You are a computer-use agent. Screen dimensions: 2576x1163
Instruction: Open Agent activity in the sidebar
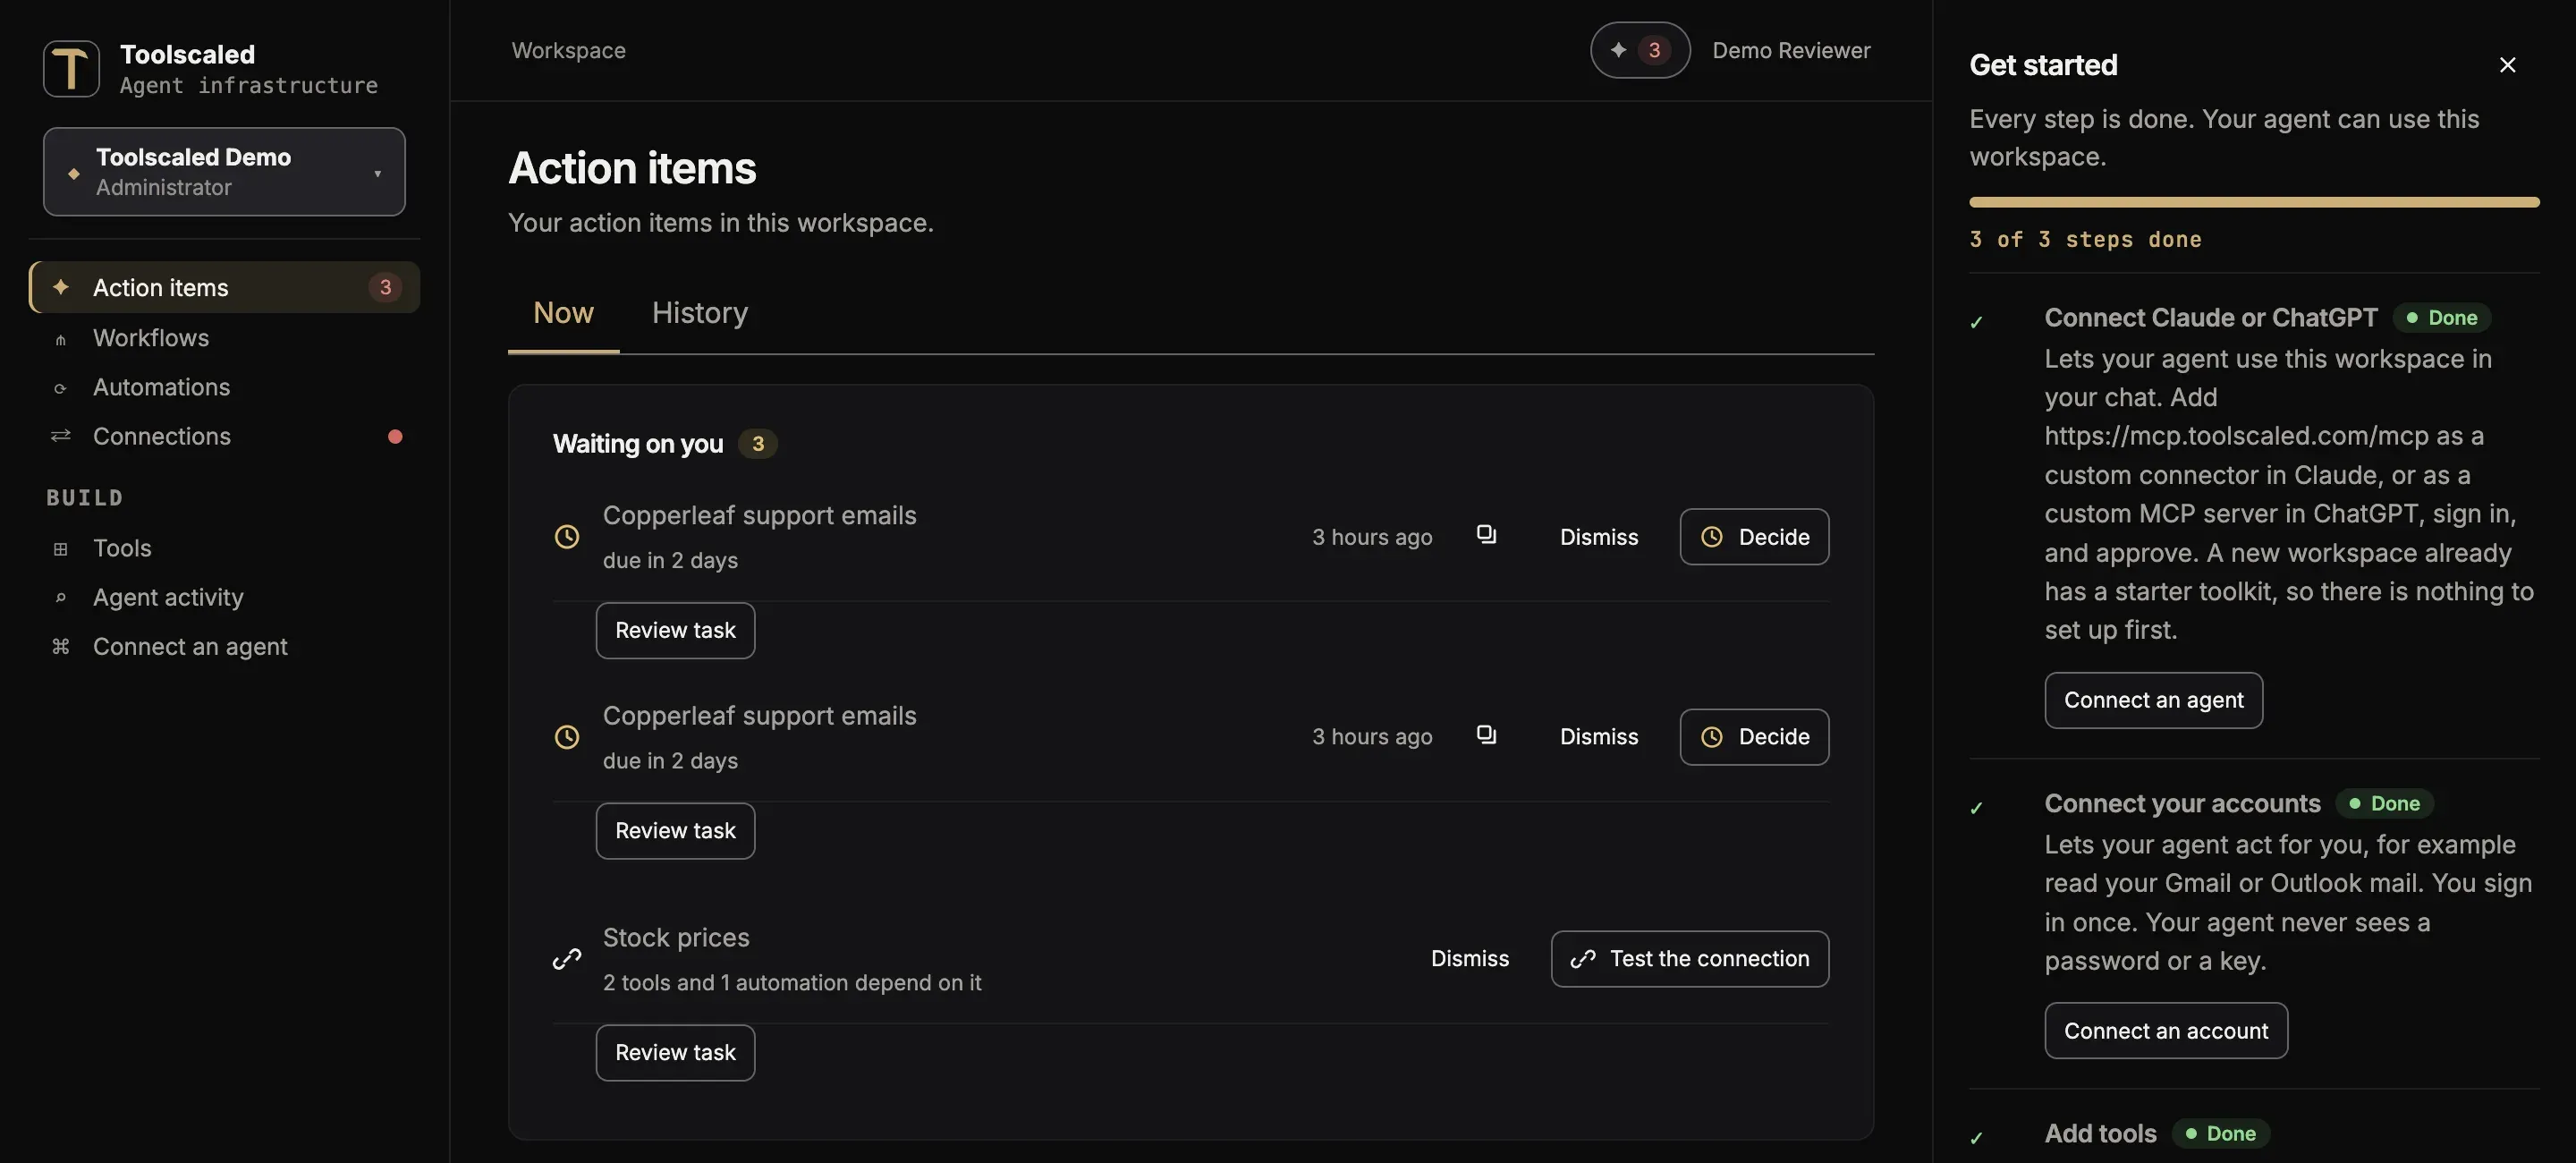click(x=224, y=597)
